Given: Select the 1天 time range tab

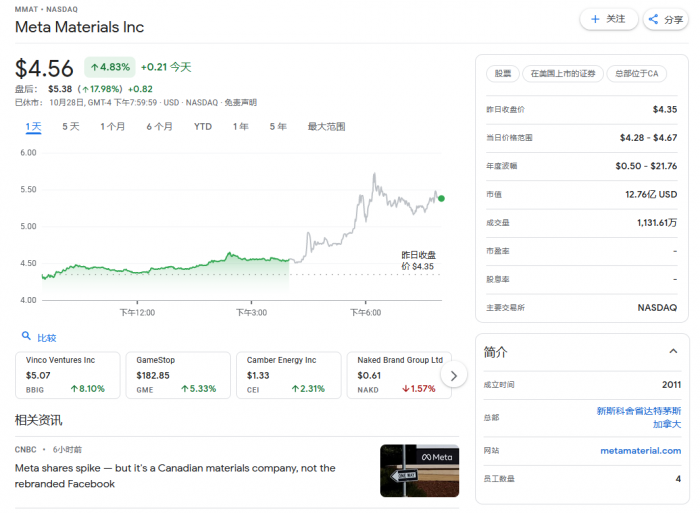Looking at the screenshot, I should click(x=34, y=127).
